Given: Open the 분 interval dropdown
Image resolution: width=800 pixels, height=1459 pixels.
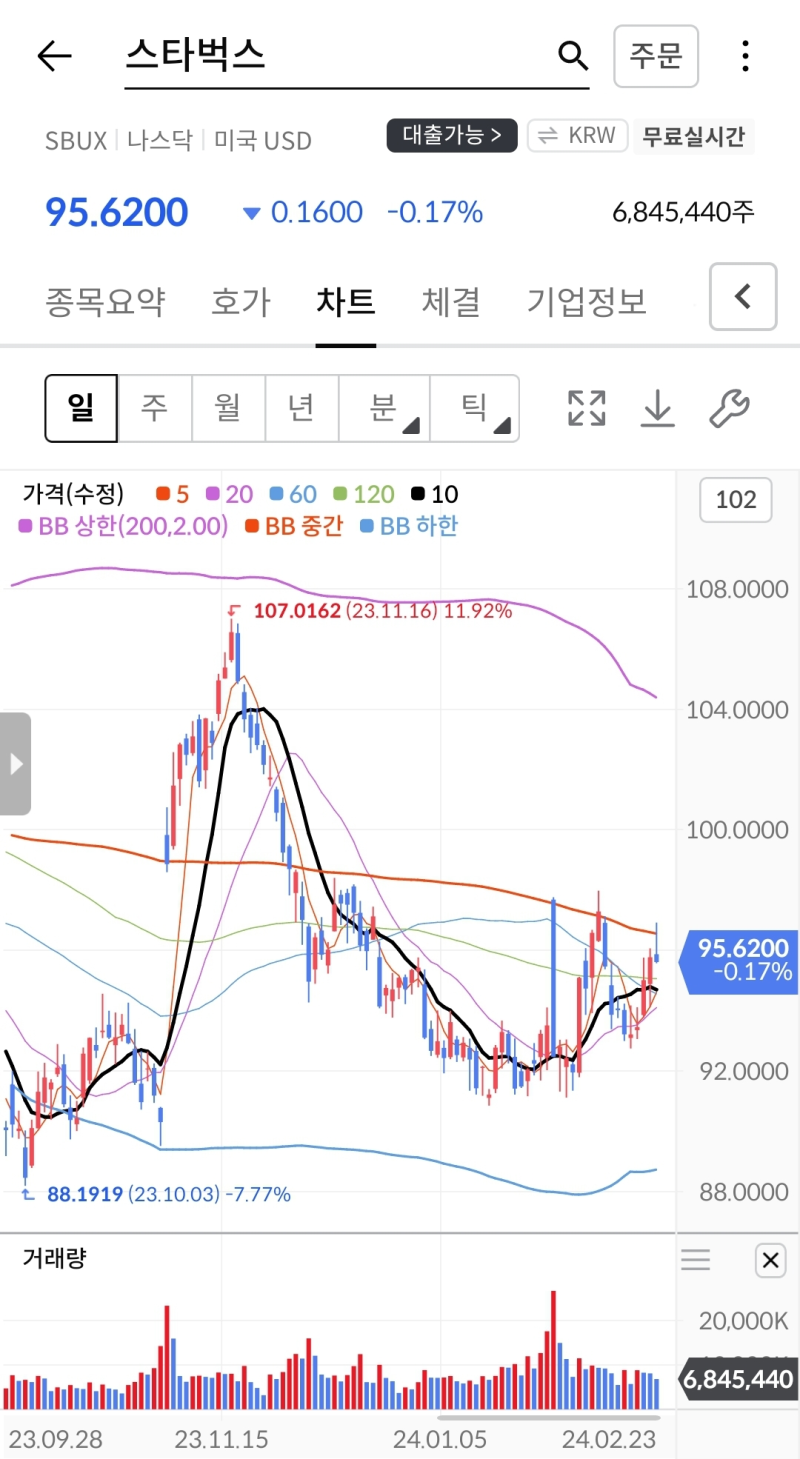Looking at the screenshot, I should click(x=386, y=408).
